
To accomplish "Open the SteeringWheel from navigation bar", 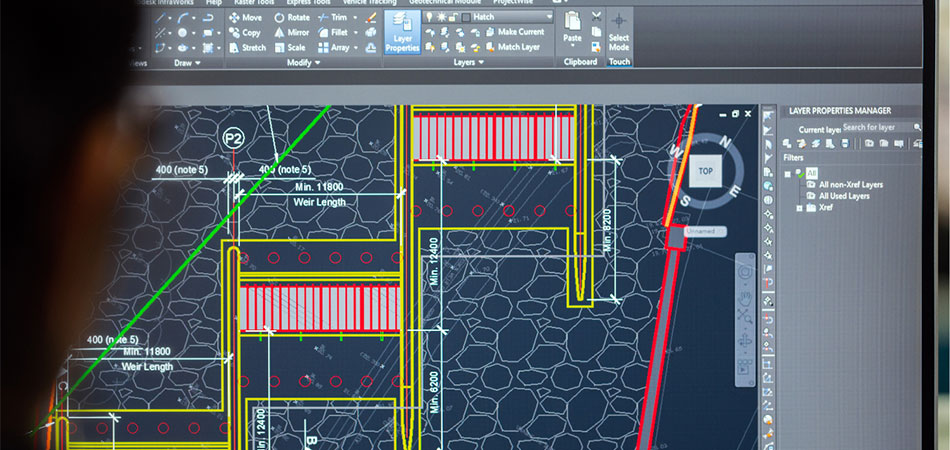I will coord(745,271).
